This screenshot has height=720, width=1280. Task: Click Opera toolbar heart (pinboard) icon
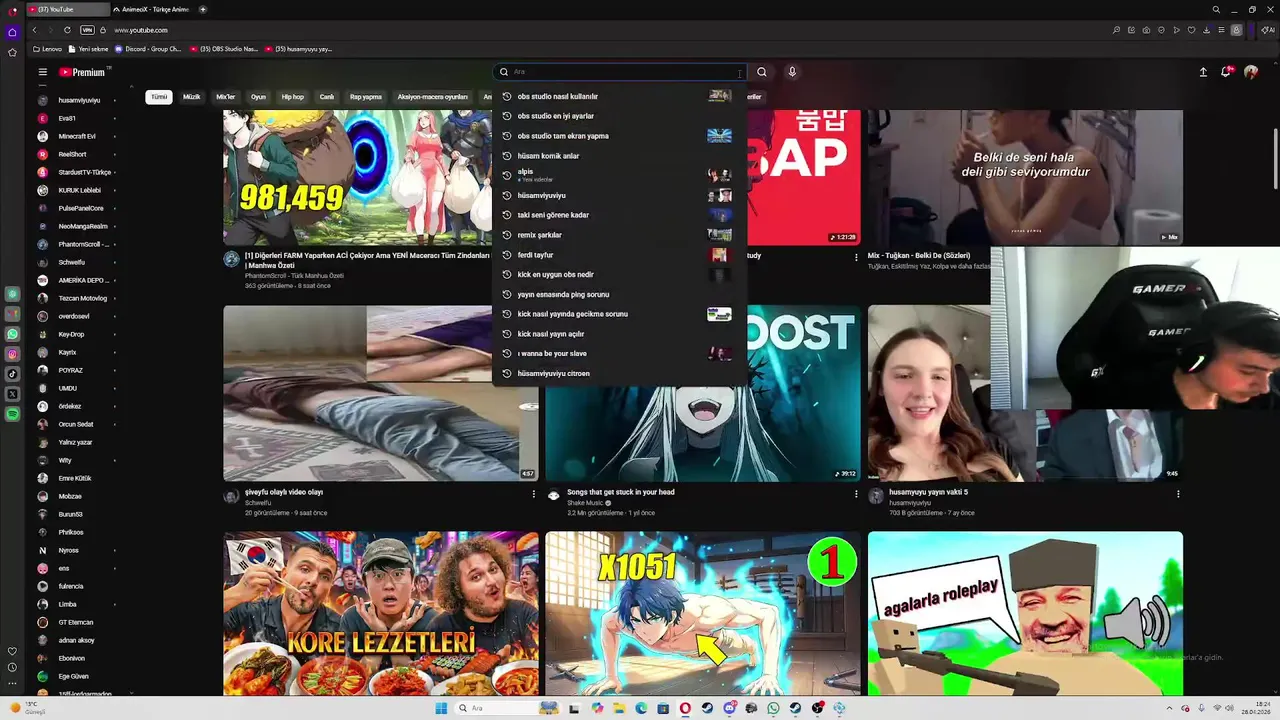(x=1191, y=30)
